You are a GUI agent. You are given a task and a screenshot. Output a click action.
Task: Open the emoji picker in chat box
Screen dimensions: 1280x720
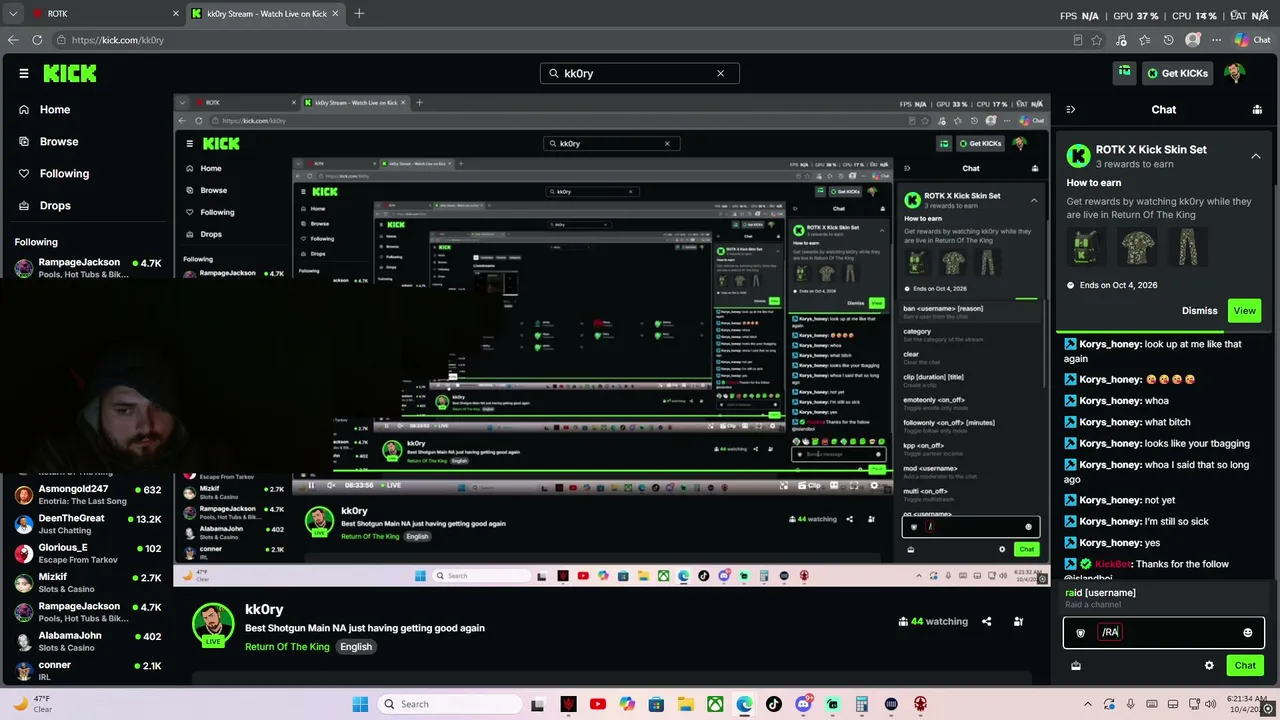pos(1247,632)
